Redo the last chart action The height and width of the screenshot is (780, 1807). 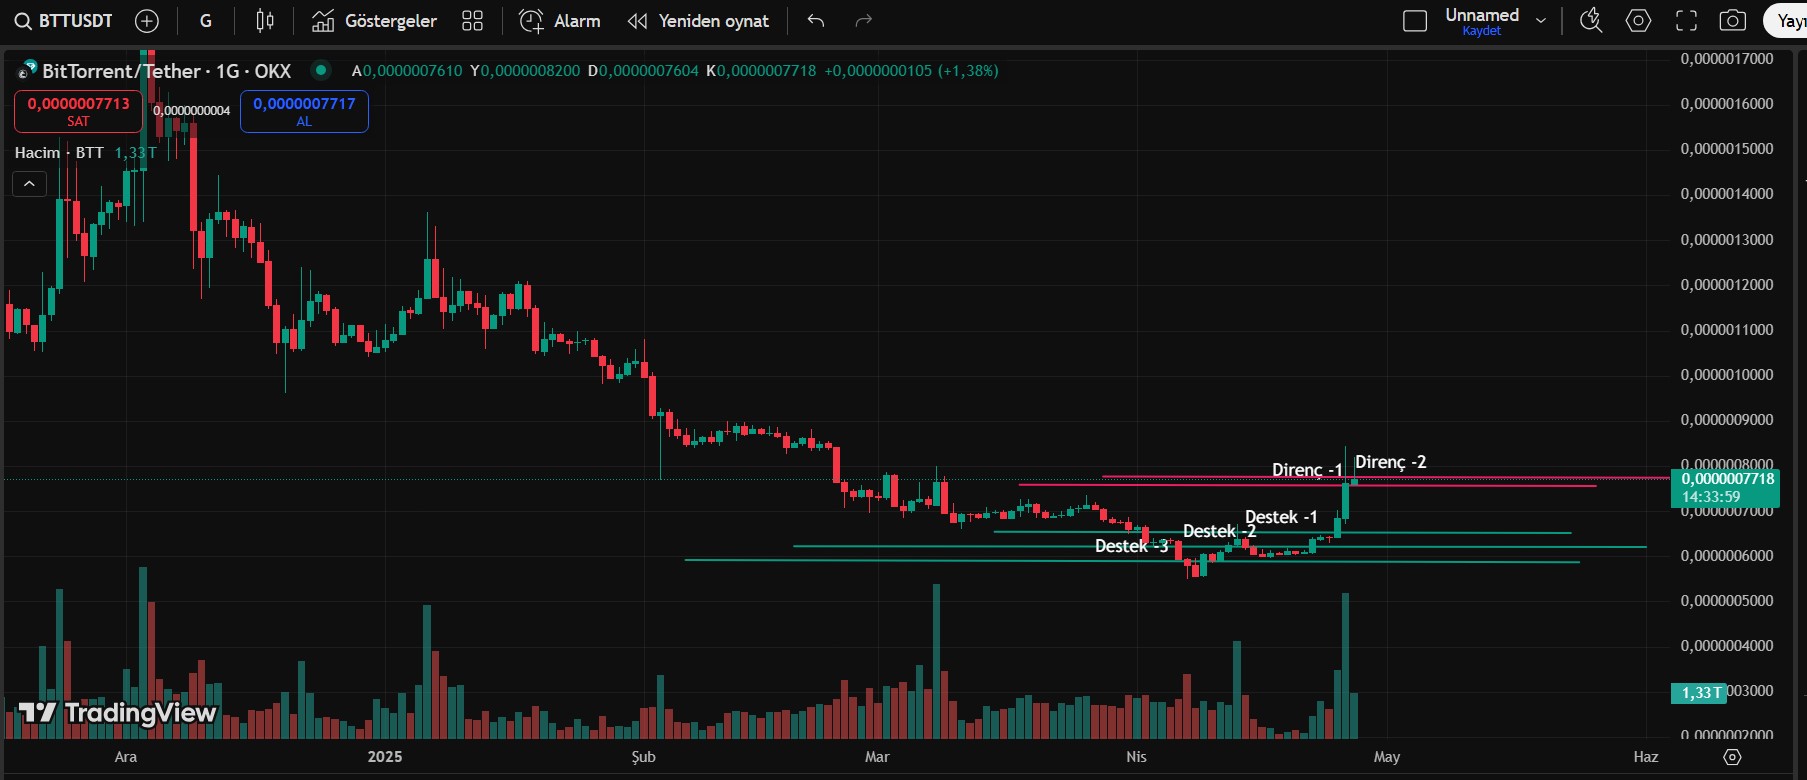pos(864,20)
